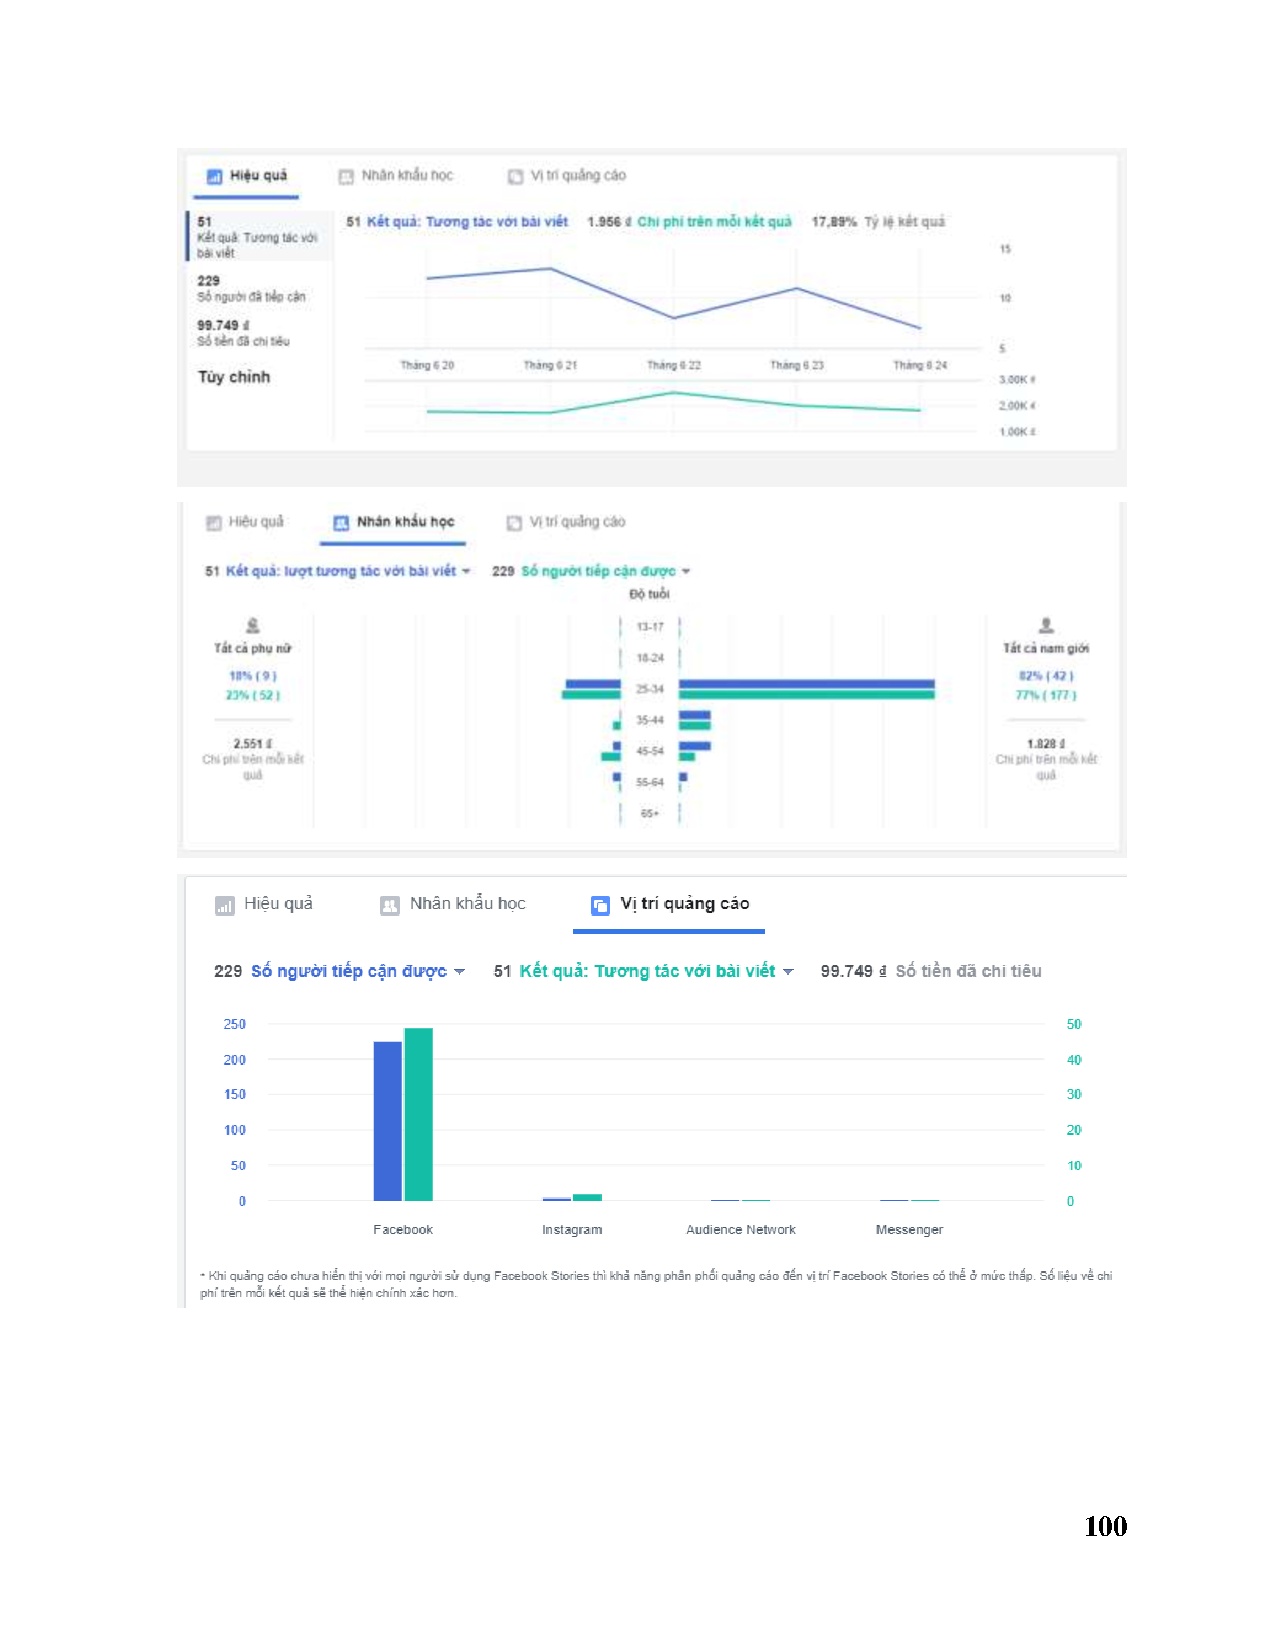This screenshot has height=1650, width=1275.
Task: Click the Hiệu quả chart icon in top panel
Action: click(213, 177)
